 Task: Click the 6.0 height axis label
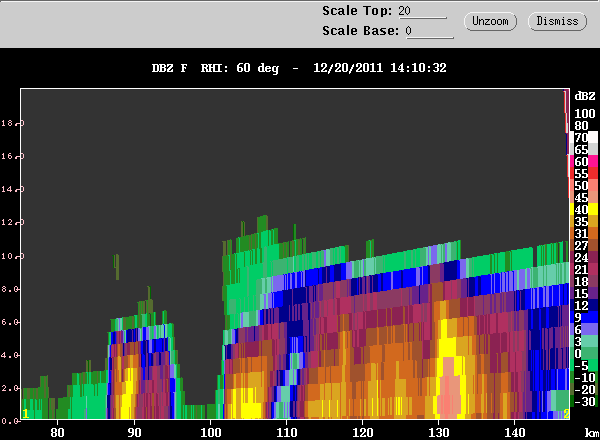click(11, 322)
